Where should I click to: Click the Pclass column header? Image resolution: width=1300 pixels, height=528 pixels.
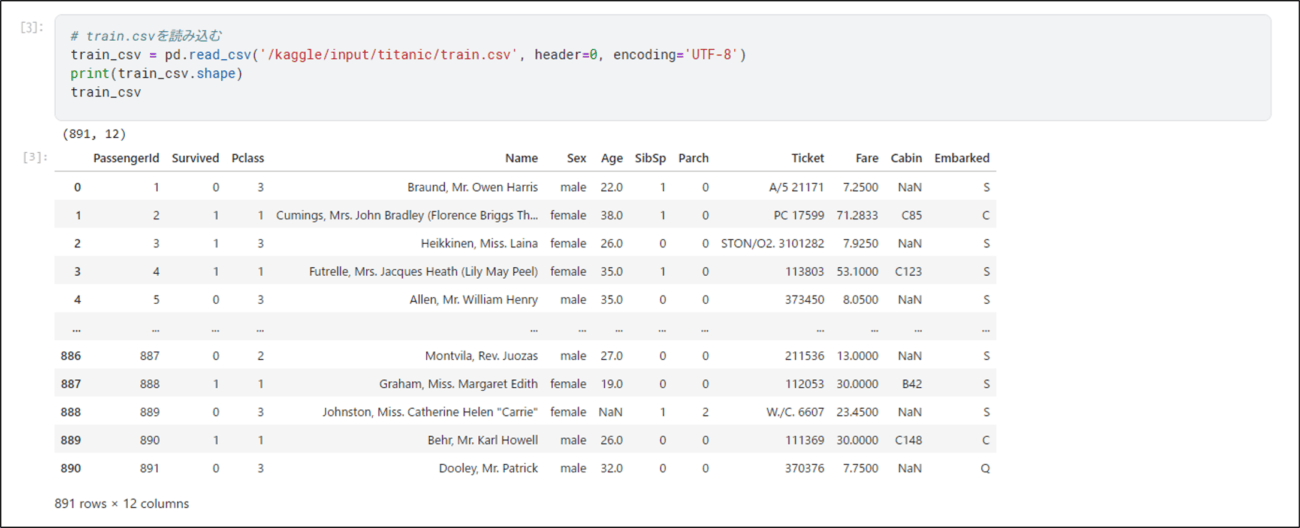(247, 158)
